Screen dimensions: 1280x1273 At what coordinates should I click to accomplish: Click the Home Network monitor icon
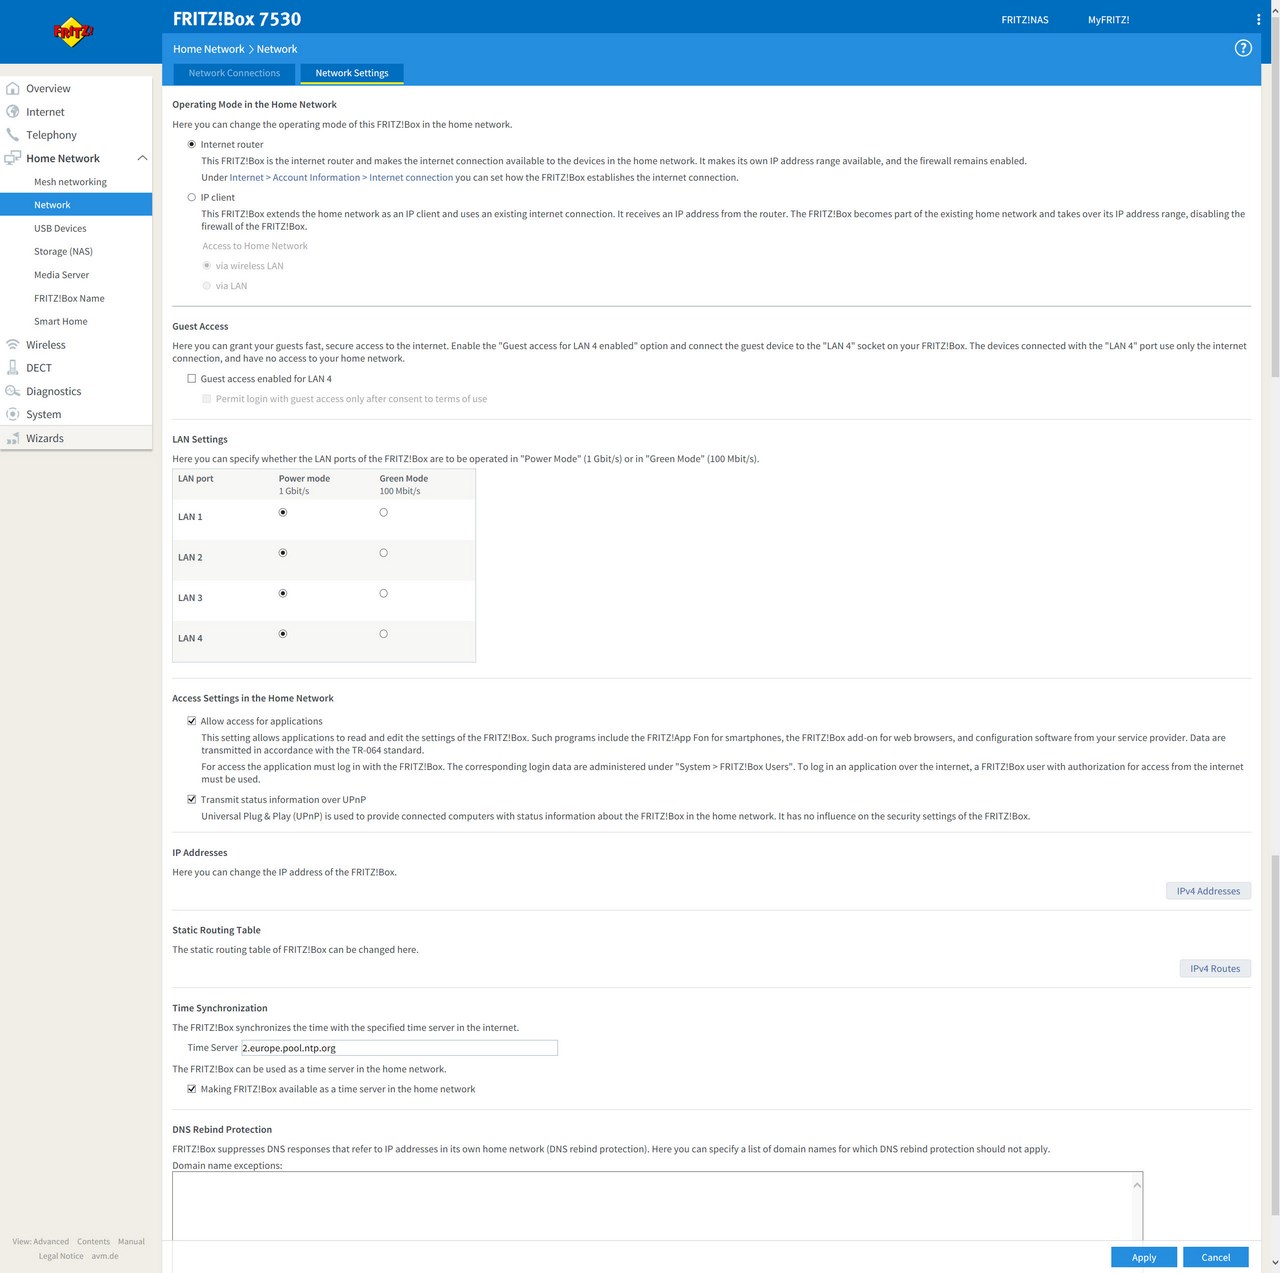(13, 158)
